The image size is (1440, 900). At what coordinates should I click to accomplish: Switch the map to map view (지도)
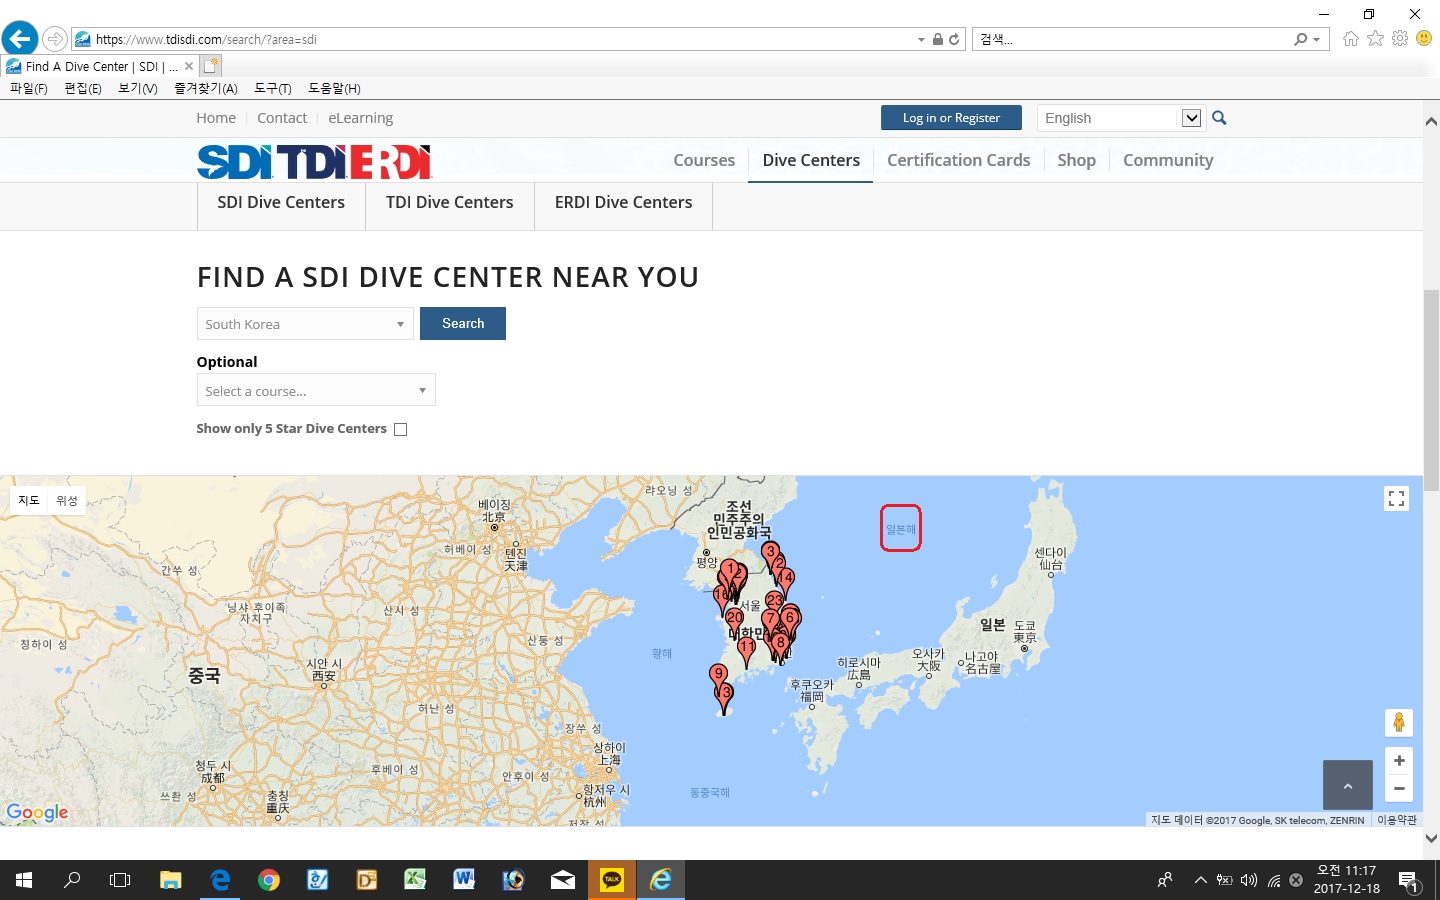tap(29, 500)
